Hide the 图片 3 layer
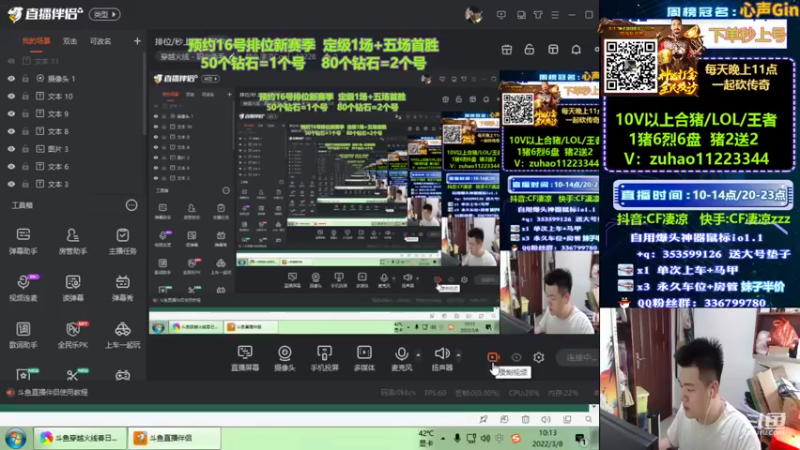 [x=11, y=149]
